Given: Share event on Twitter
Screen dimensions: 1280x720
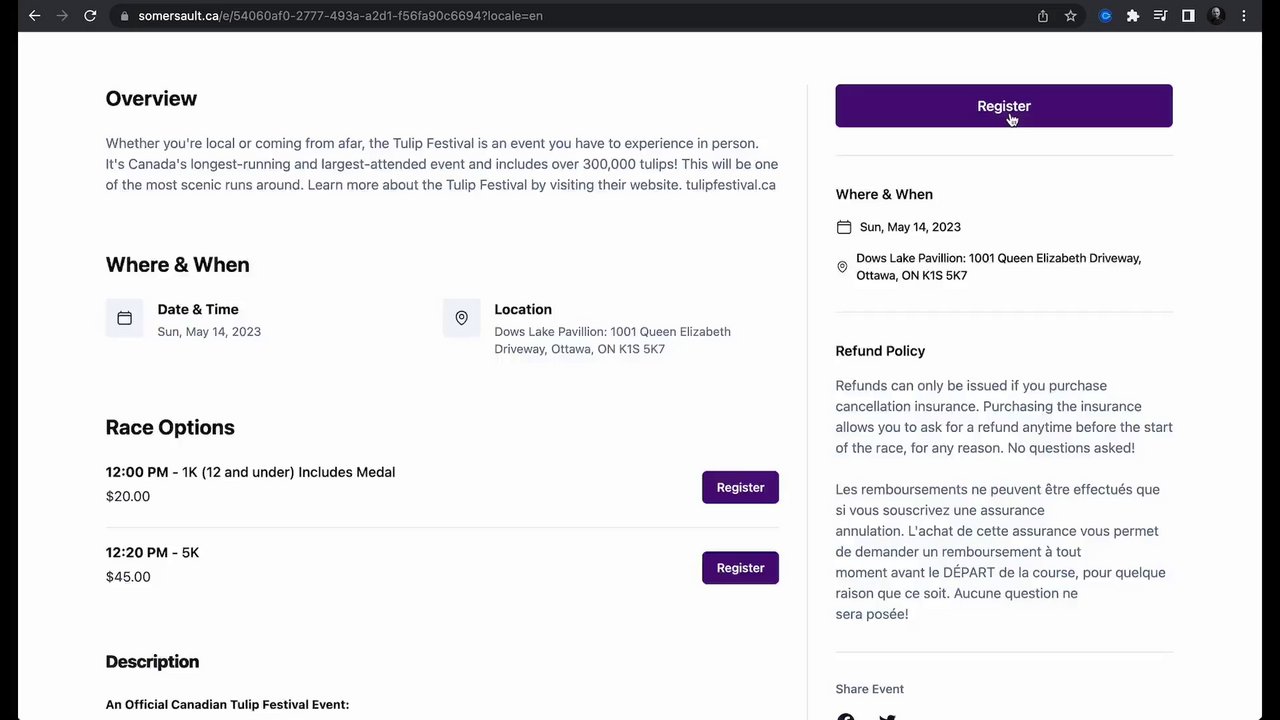Looking at the screenshot, I should tap(887, 716).
